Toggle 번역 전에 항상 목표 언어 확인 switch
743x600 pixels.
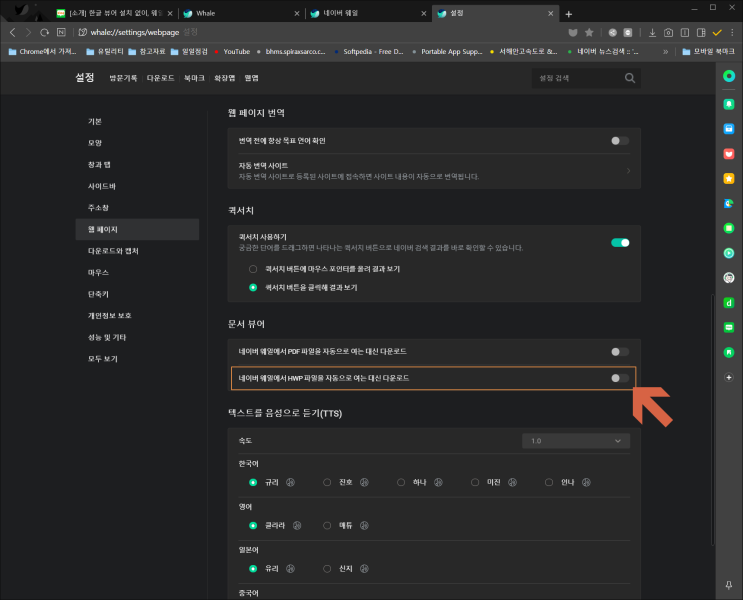click(620, 141)
